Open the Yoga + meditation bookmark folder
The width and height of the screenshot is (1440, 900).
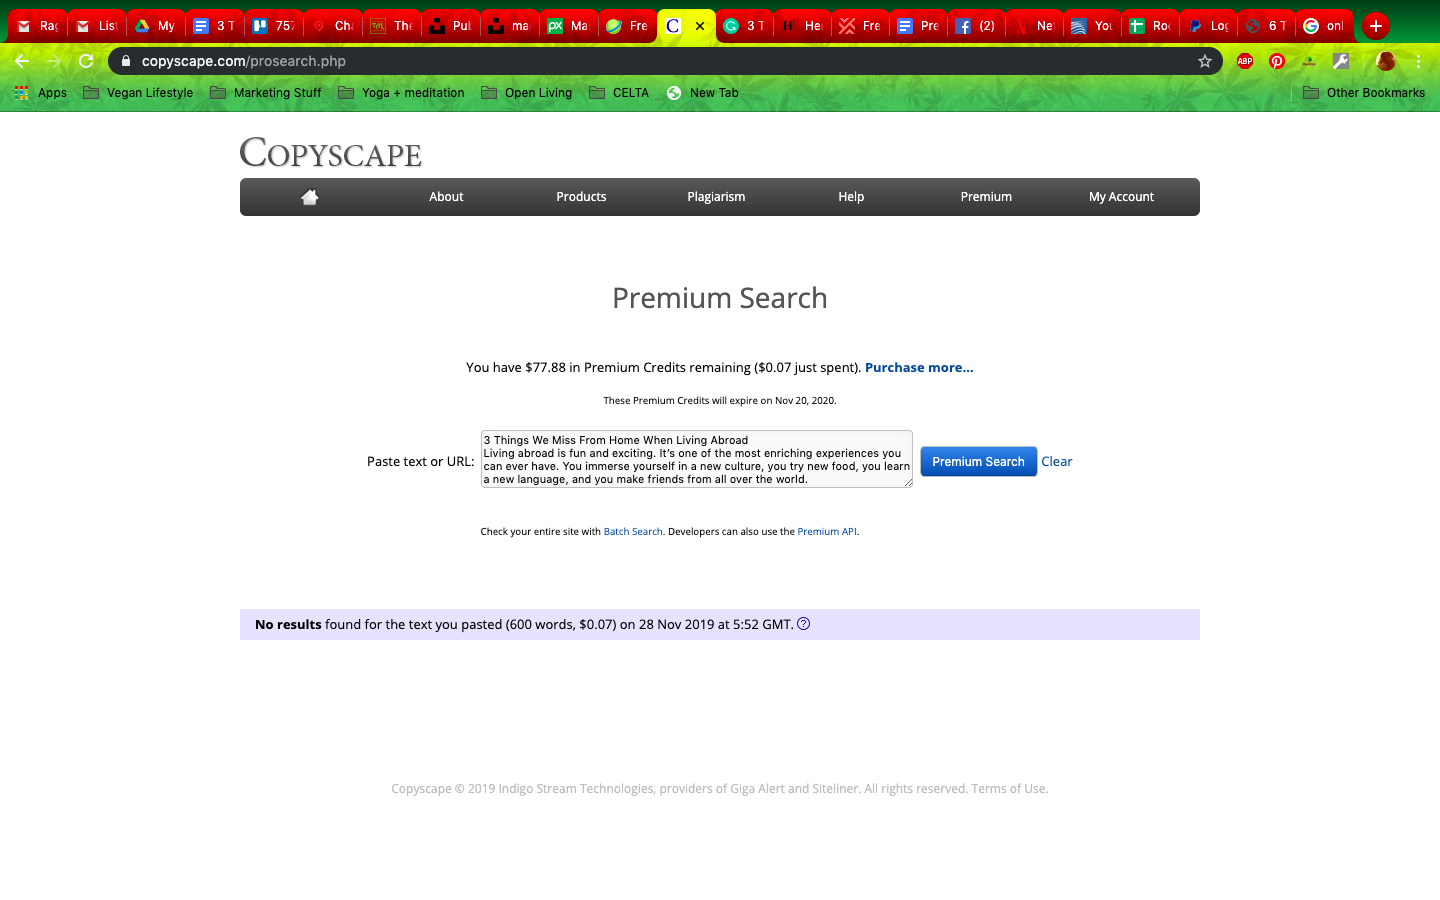pos(402,93)
